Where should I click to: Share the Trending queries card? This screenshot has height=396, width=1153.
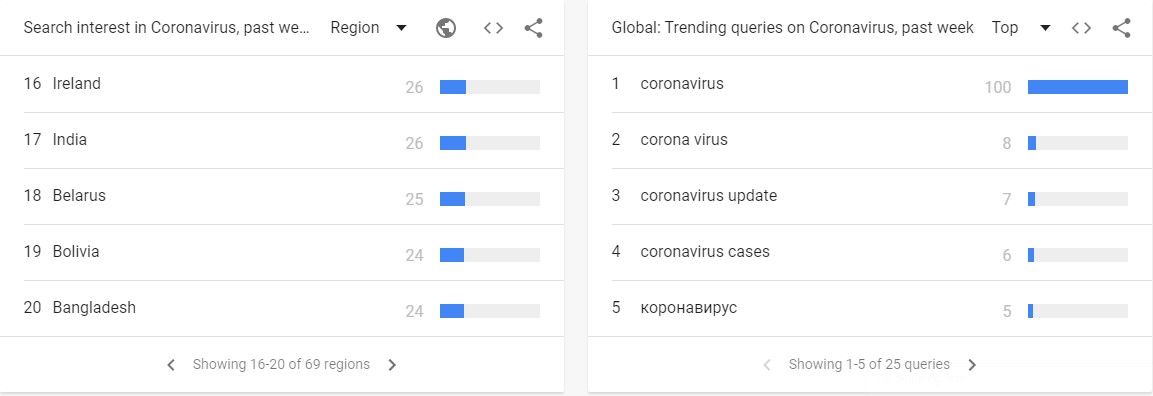1121,28
